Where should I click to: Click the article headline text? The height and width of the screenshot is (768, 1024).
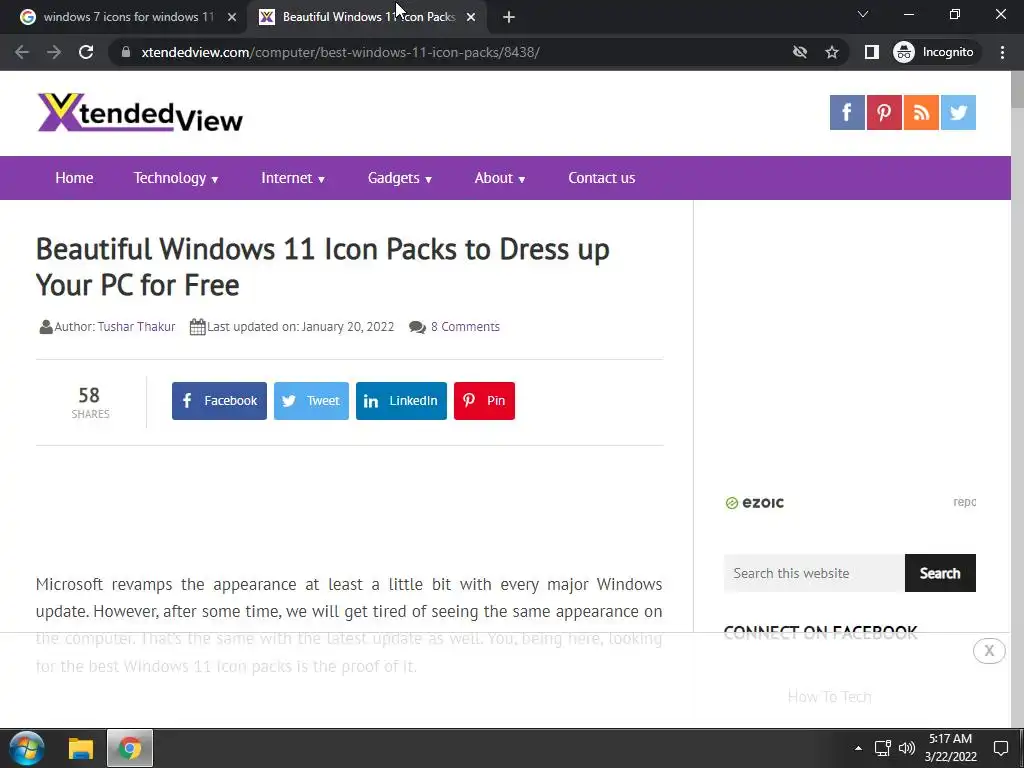[323, 266]
